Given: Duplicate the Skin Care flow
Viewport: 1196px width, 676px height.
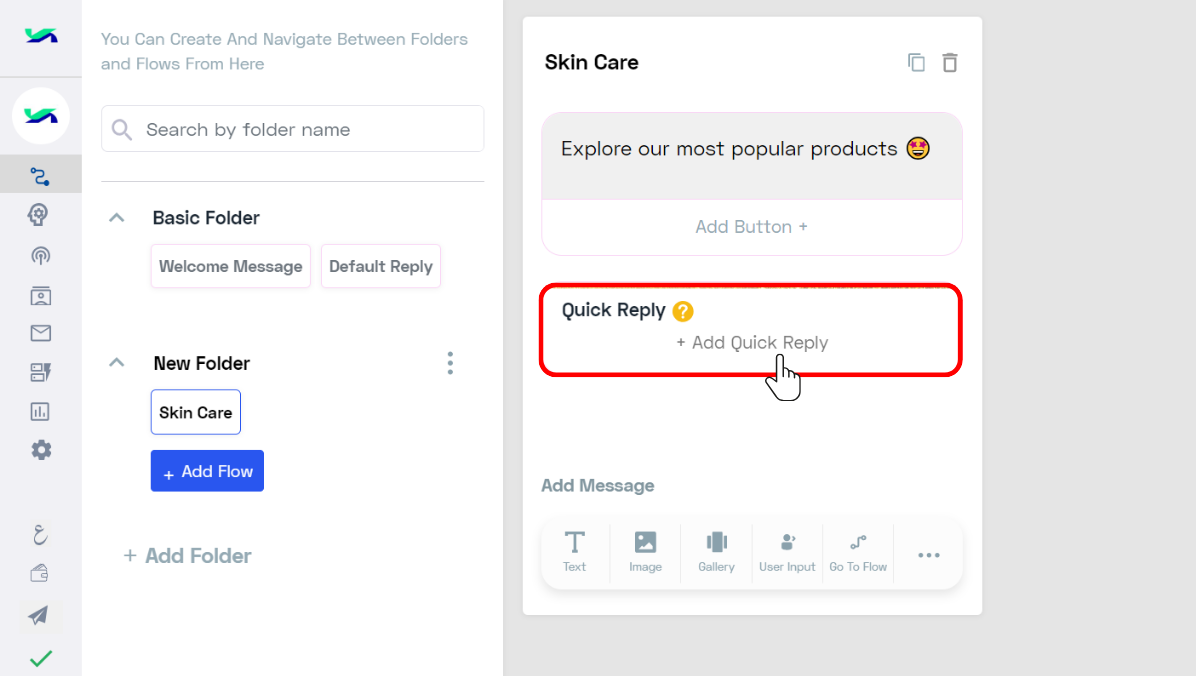Looking at the screenshot, I should click(x=916, y=63).
